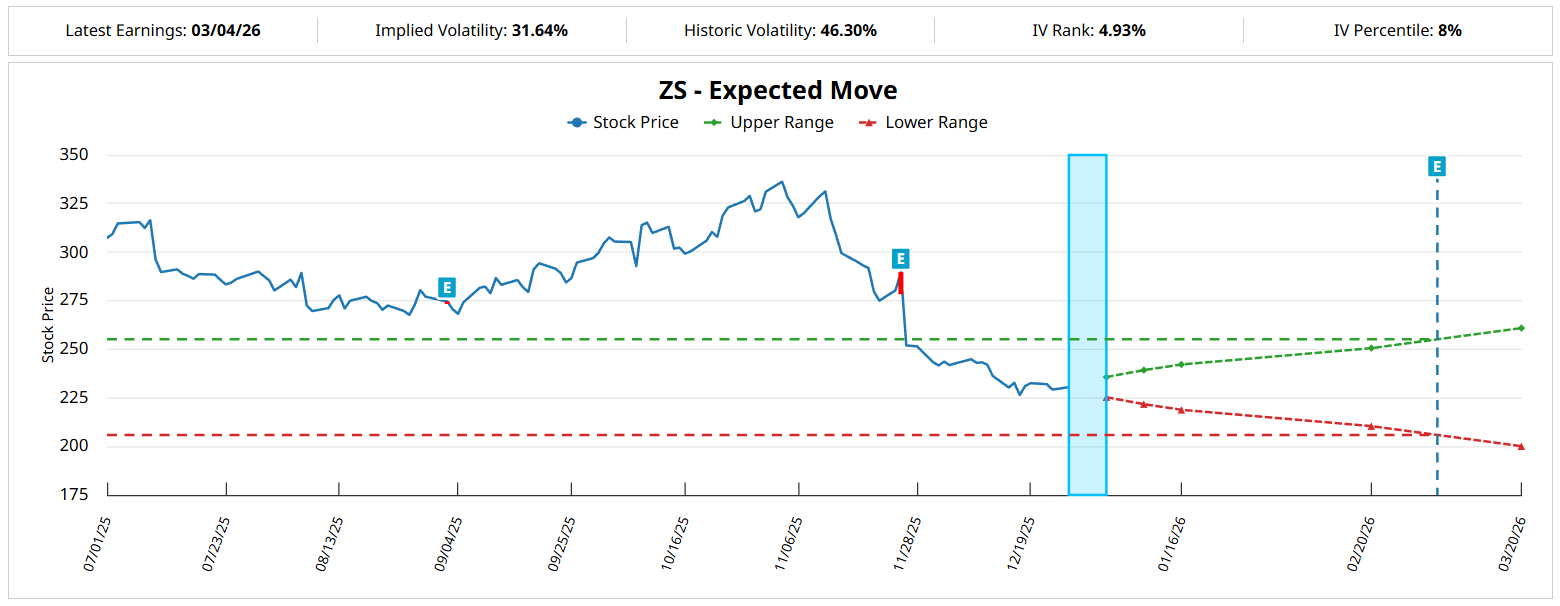Viewport: 1560px width, 606px height.
Task: Click the light blue highlighted band
Action: coord(1087,300)
